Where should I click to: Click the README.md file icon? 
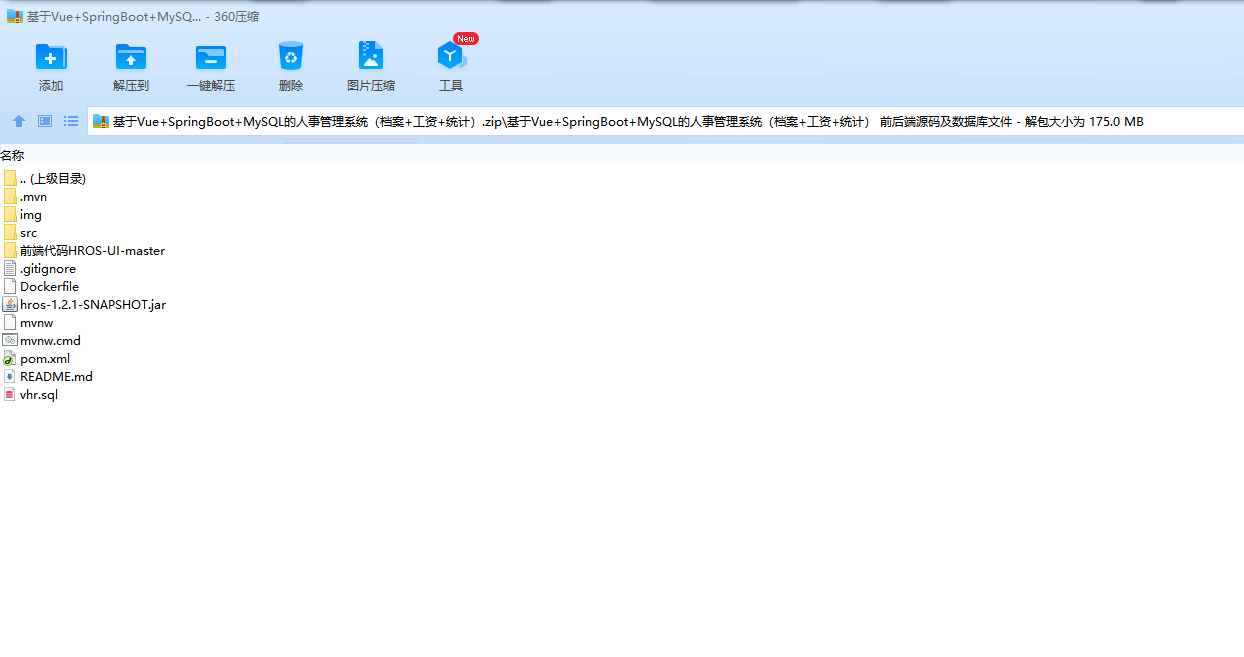click(x=10, y=376)
